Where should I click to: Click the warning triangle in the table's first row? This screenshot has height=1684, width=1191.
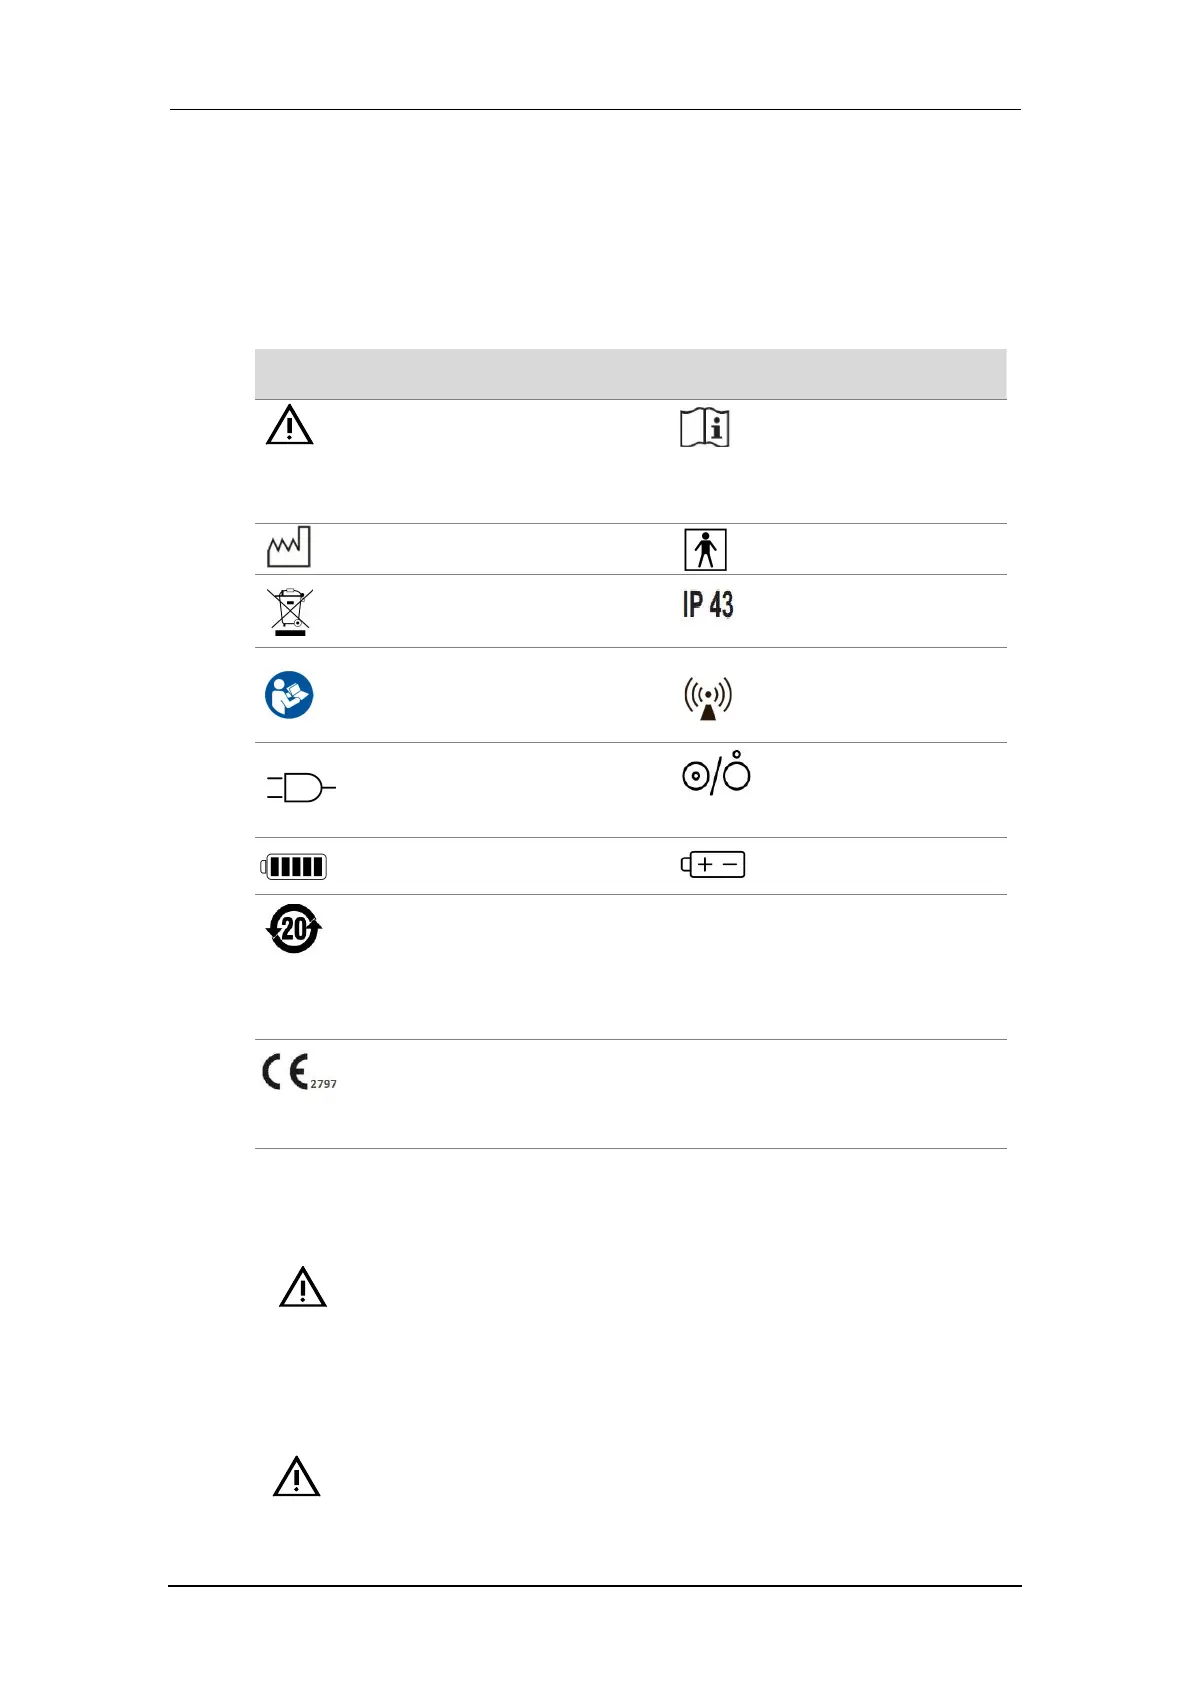coord(289,426)
